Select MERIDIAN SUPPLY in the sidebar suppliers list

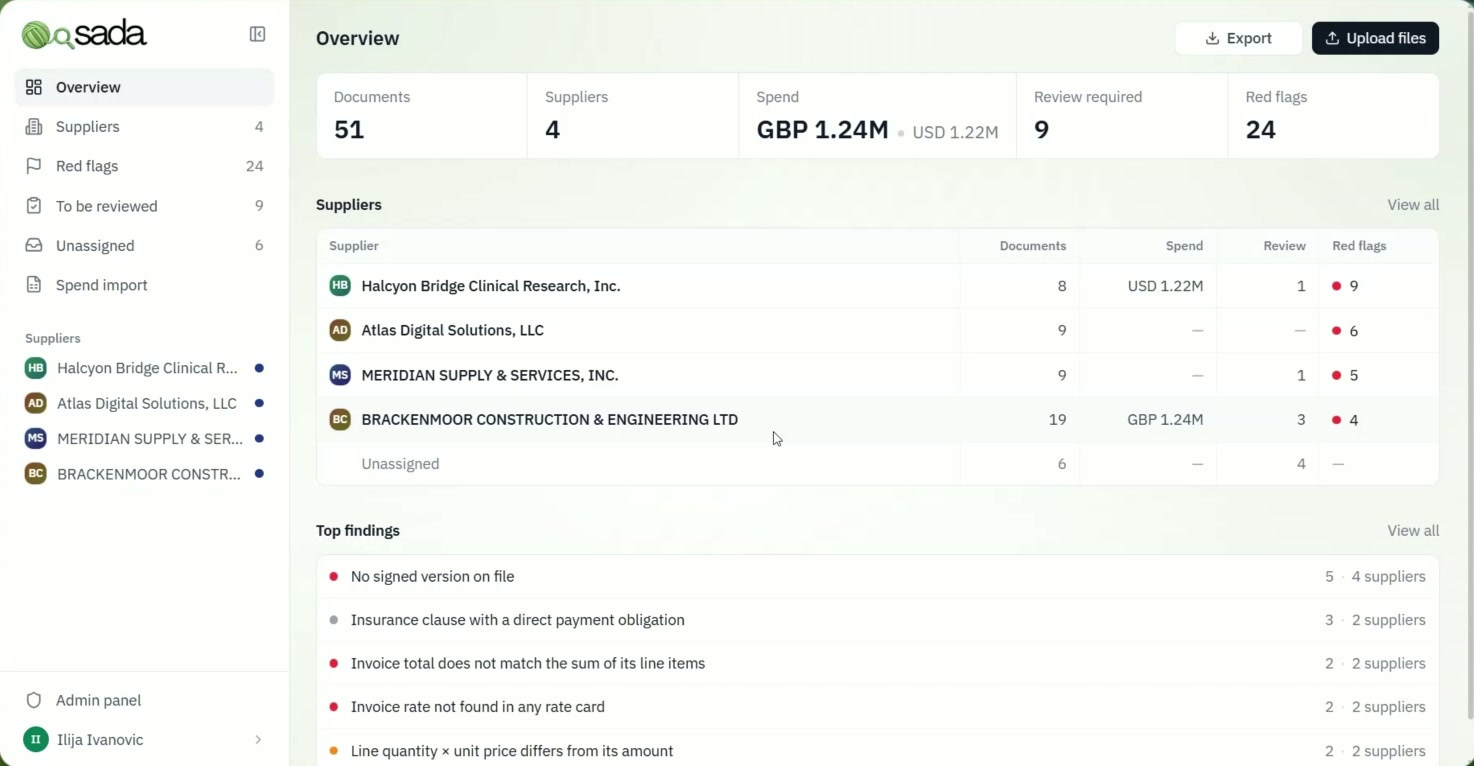click(145, 438)
